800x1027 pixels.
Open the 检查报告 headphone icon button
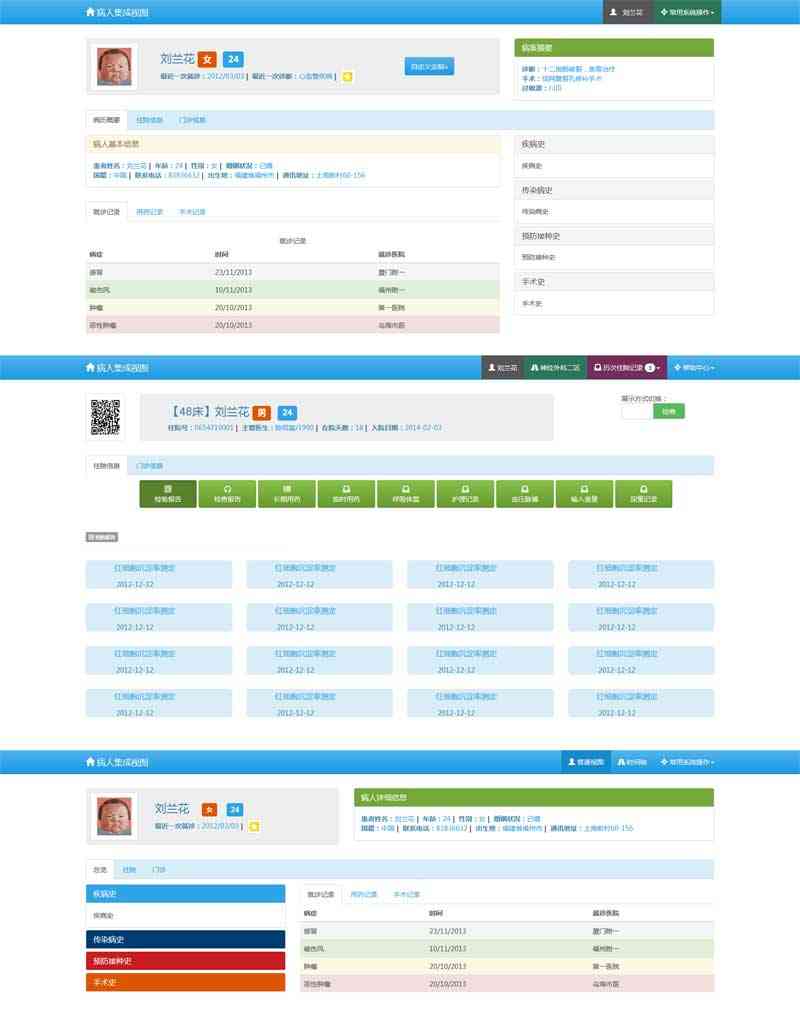(227, 494)
